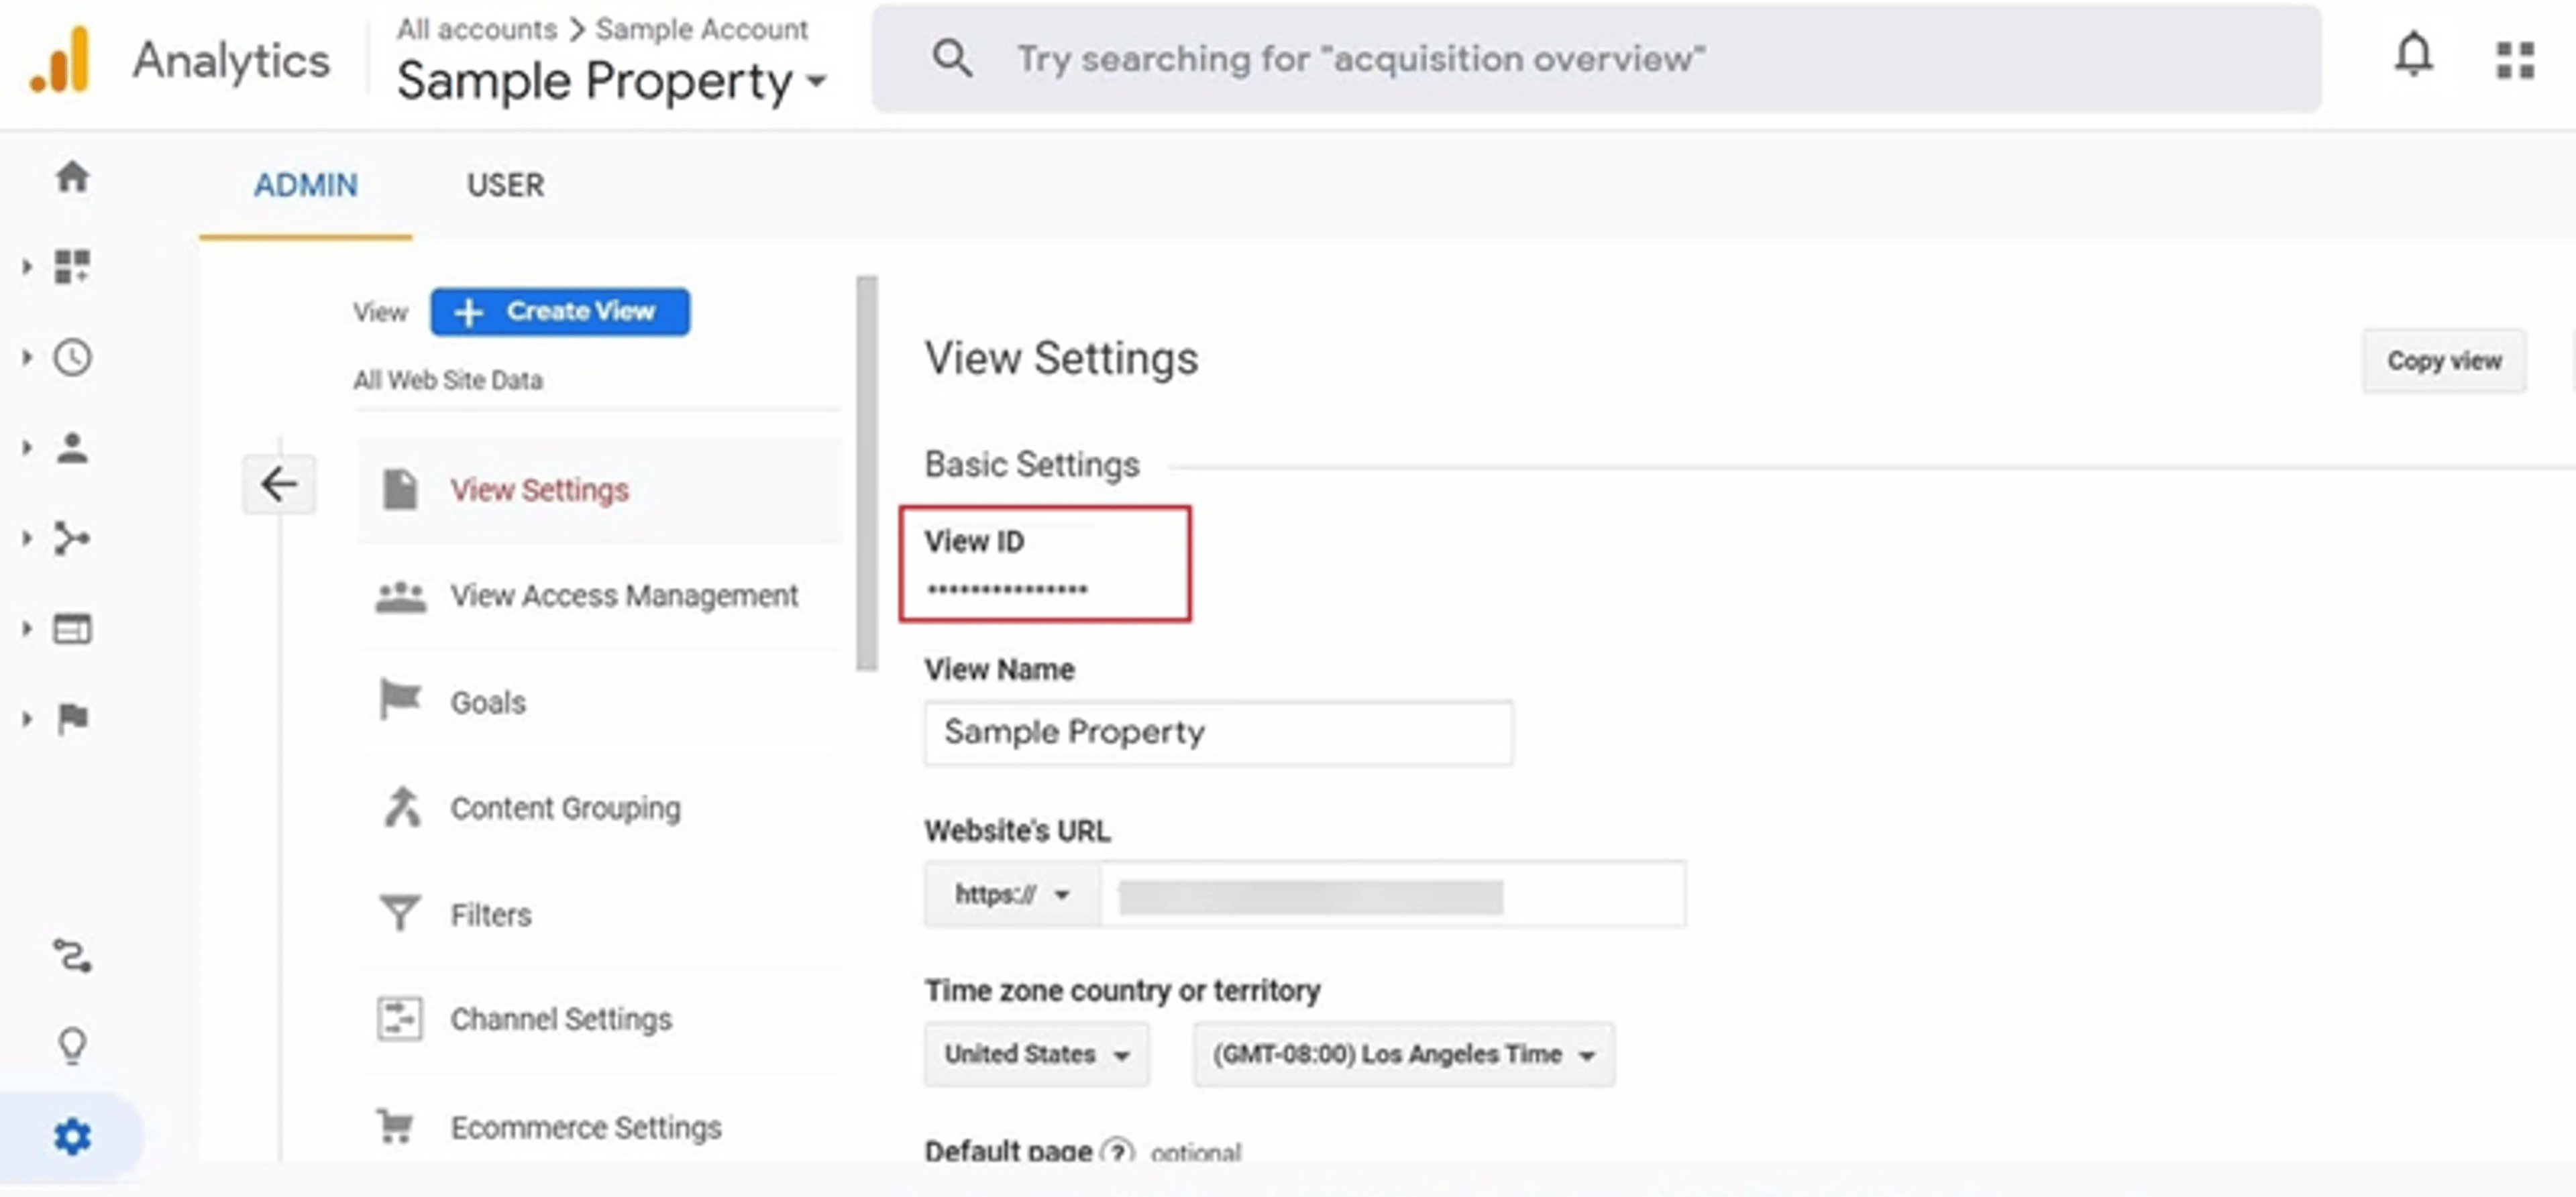Open the Audience person icon
The height and width of the screenshot is (1197, 2576).
(72, 447)
